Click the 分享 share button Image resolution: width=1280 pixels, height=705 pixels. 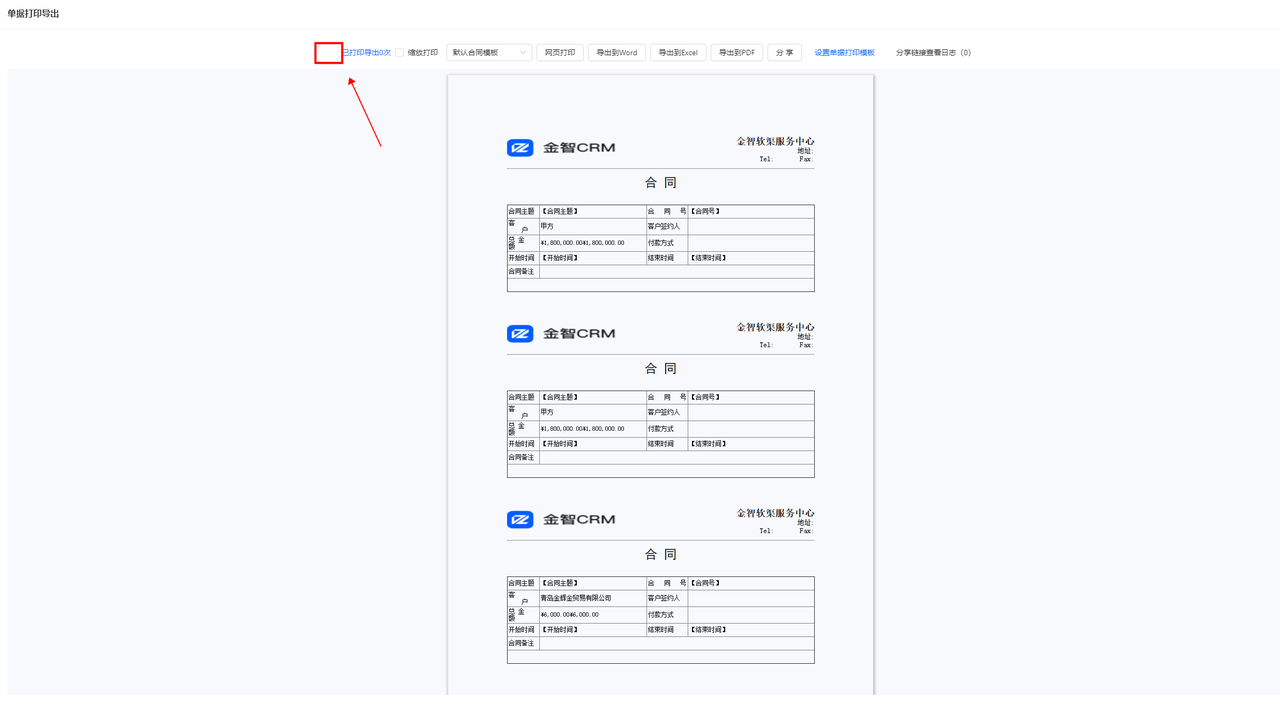pyautogui.click(x=785, y=53)
